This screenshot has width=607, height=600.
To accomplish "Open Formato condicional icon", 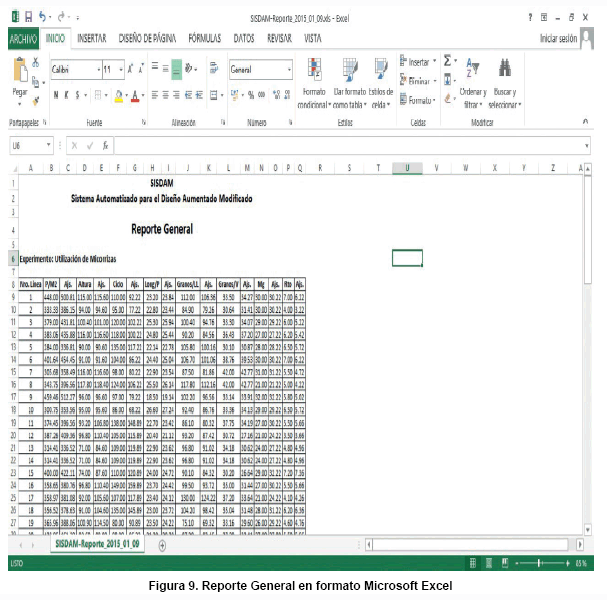I will pos(314,72).
